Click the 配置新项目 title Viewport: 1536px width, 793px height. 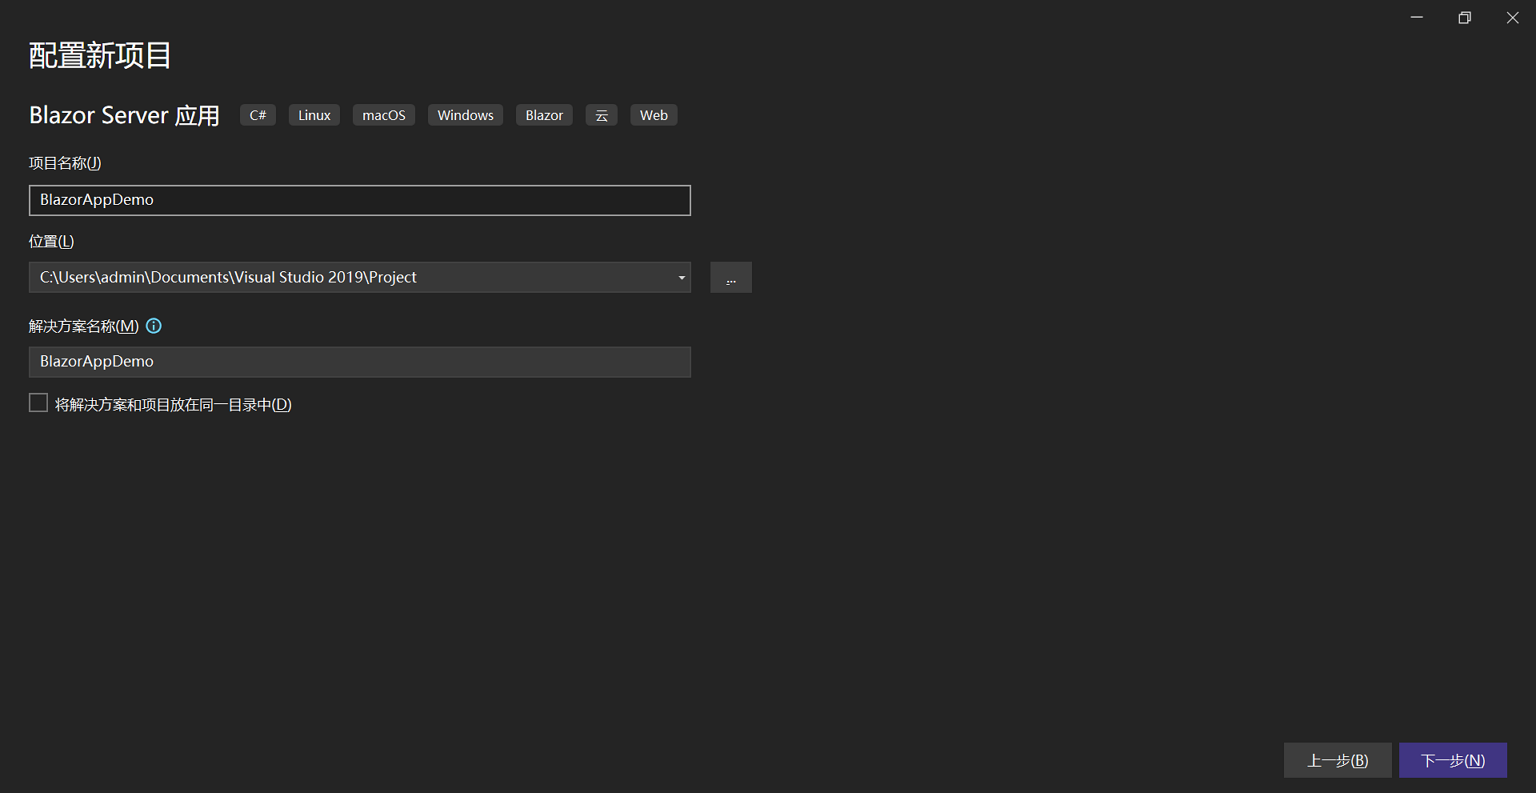[99, 57]
